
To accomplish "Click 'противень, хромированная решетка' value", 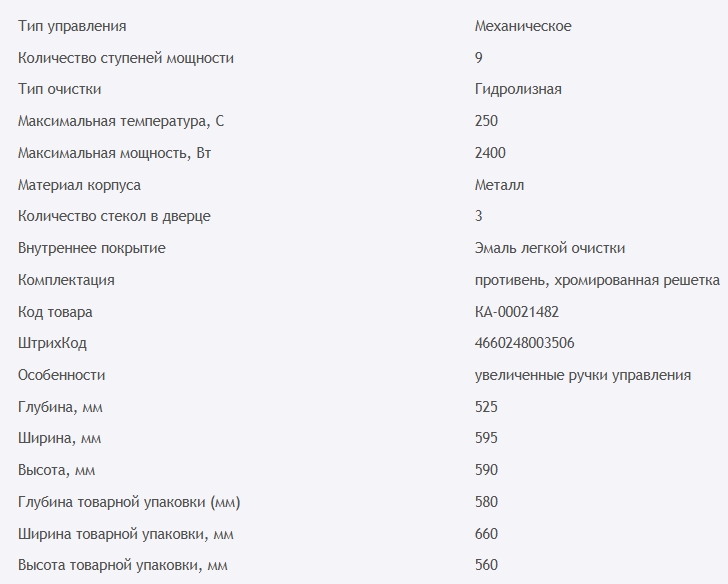I will point(597,280).
